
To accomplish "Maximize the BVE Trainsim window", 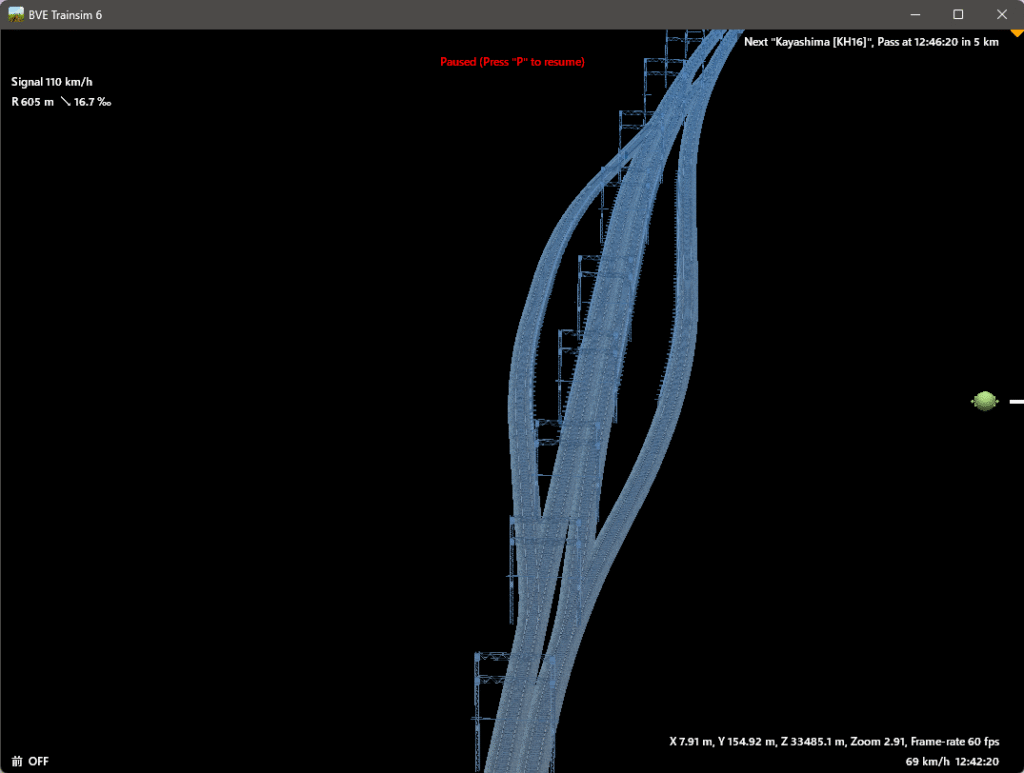I will pos(958,14).
